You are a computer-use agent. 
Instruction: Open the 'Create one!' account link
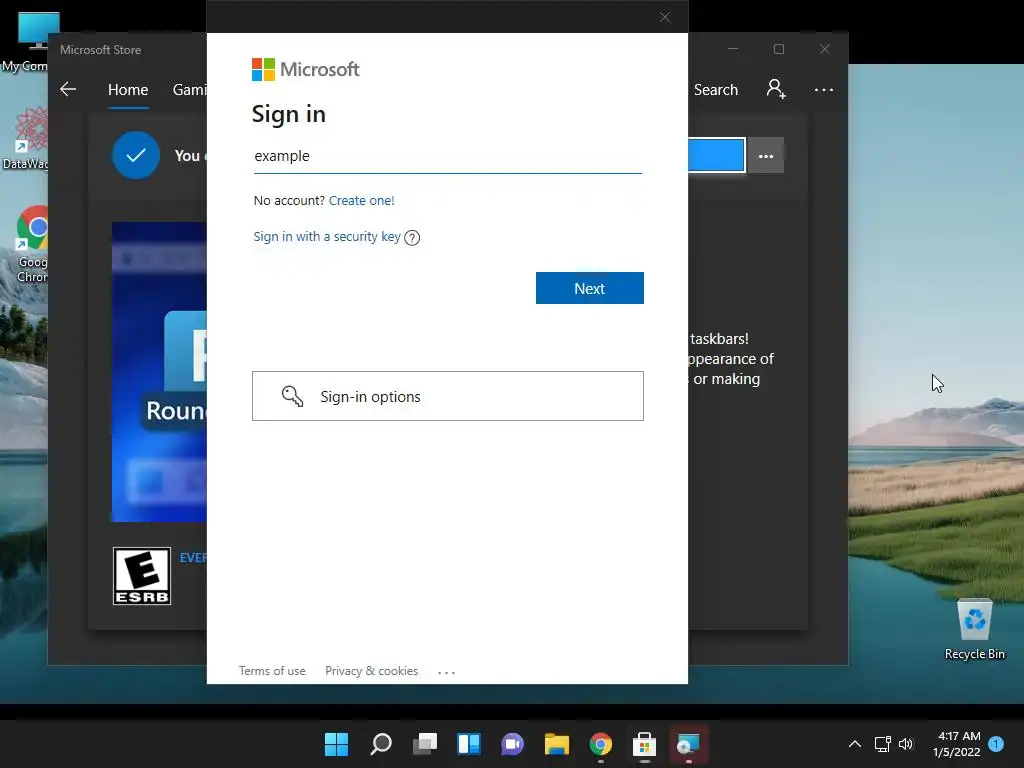(x=361, y=200)
